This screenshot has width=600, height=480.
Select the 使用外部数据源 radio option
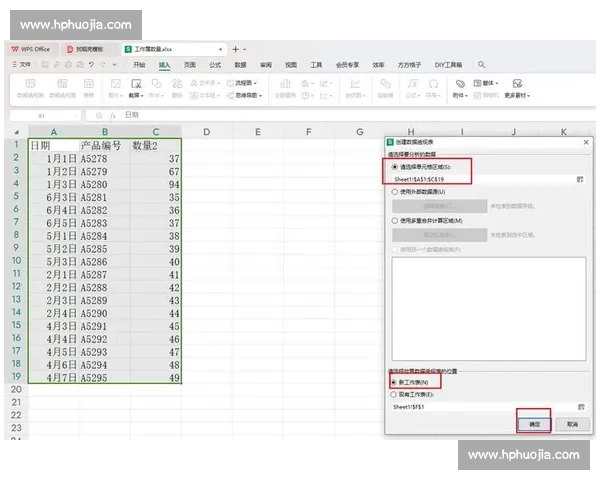coord(394,190)
